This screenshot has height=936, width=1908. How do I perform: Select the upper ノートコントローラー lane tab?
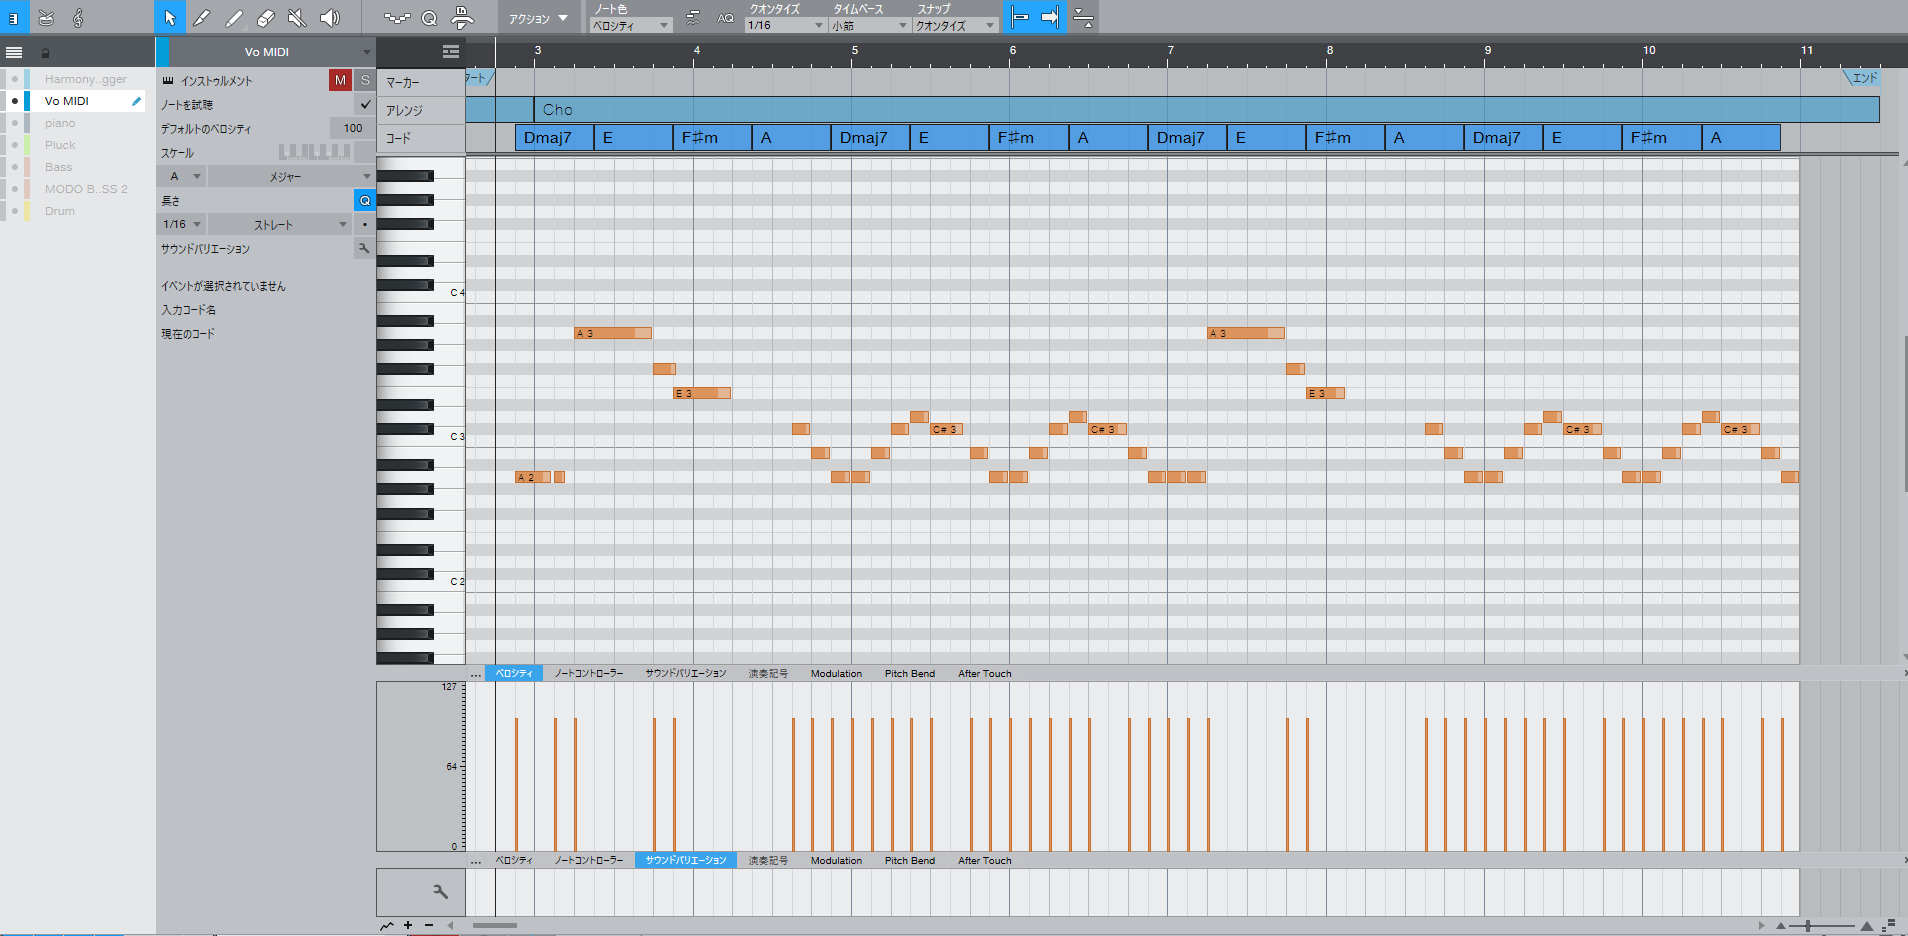click(x=589, y=674)
